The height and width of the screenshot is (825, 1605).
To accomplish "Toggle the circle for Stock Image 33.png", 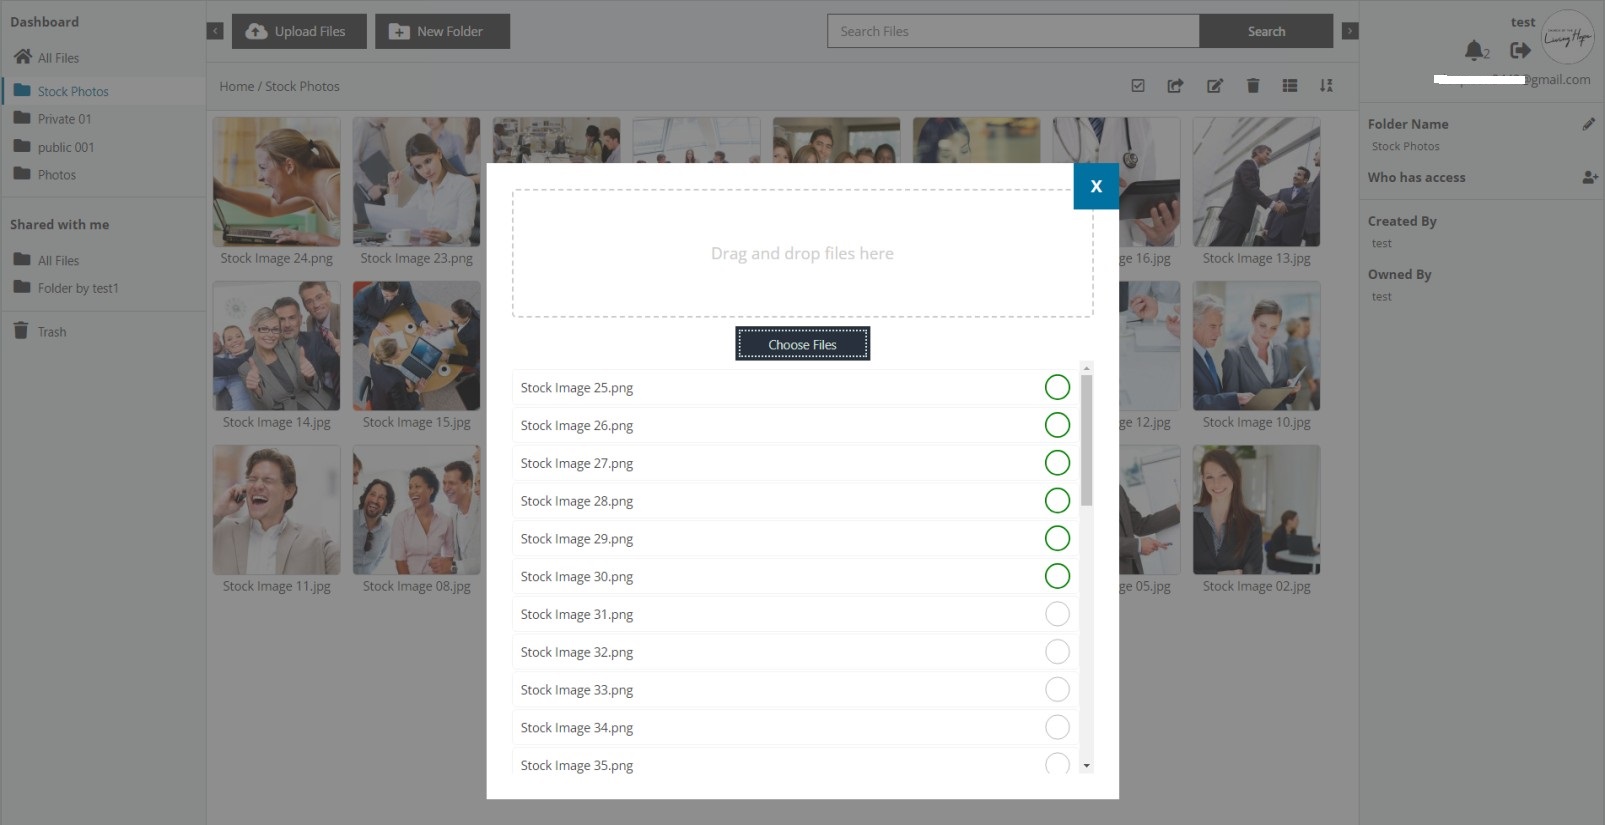I will point(1057,690).
